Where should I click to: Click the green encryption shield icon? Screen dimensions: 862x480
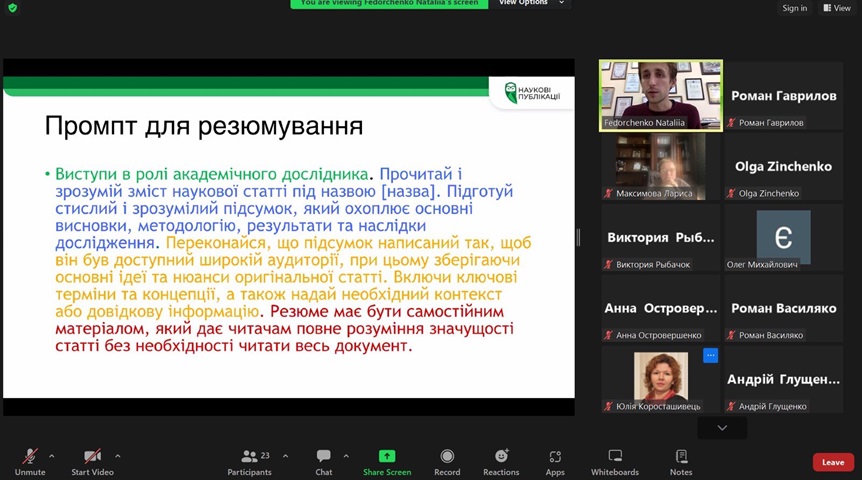point(13,8)
